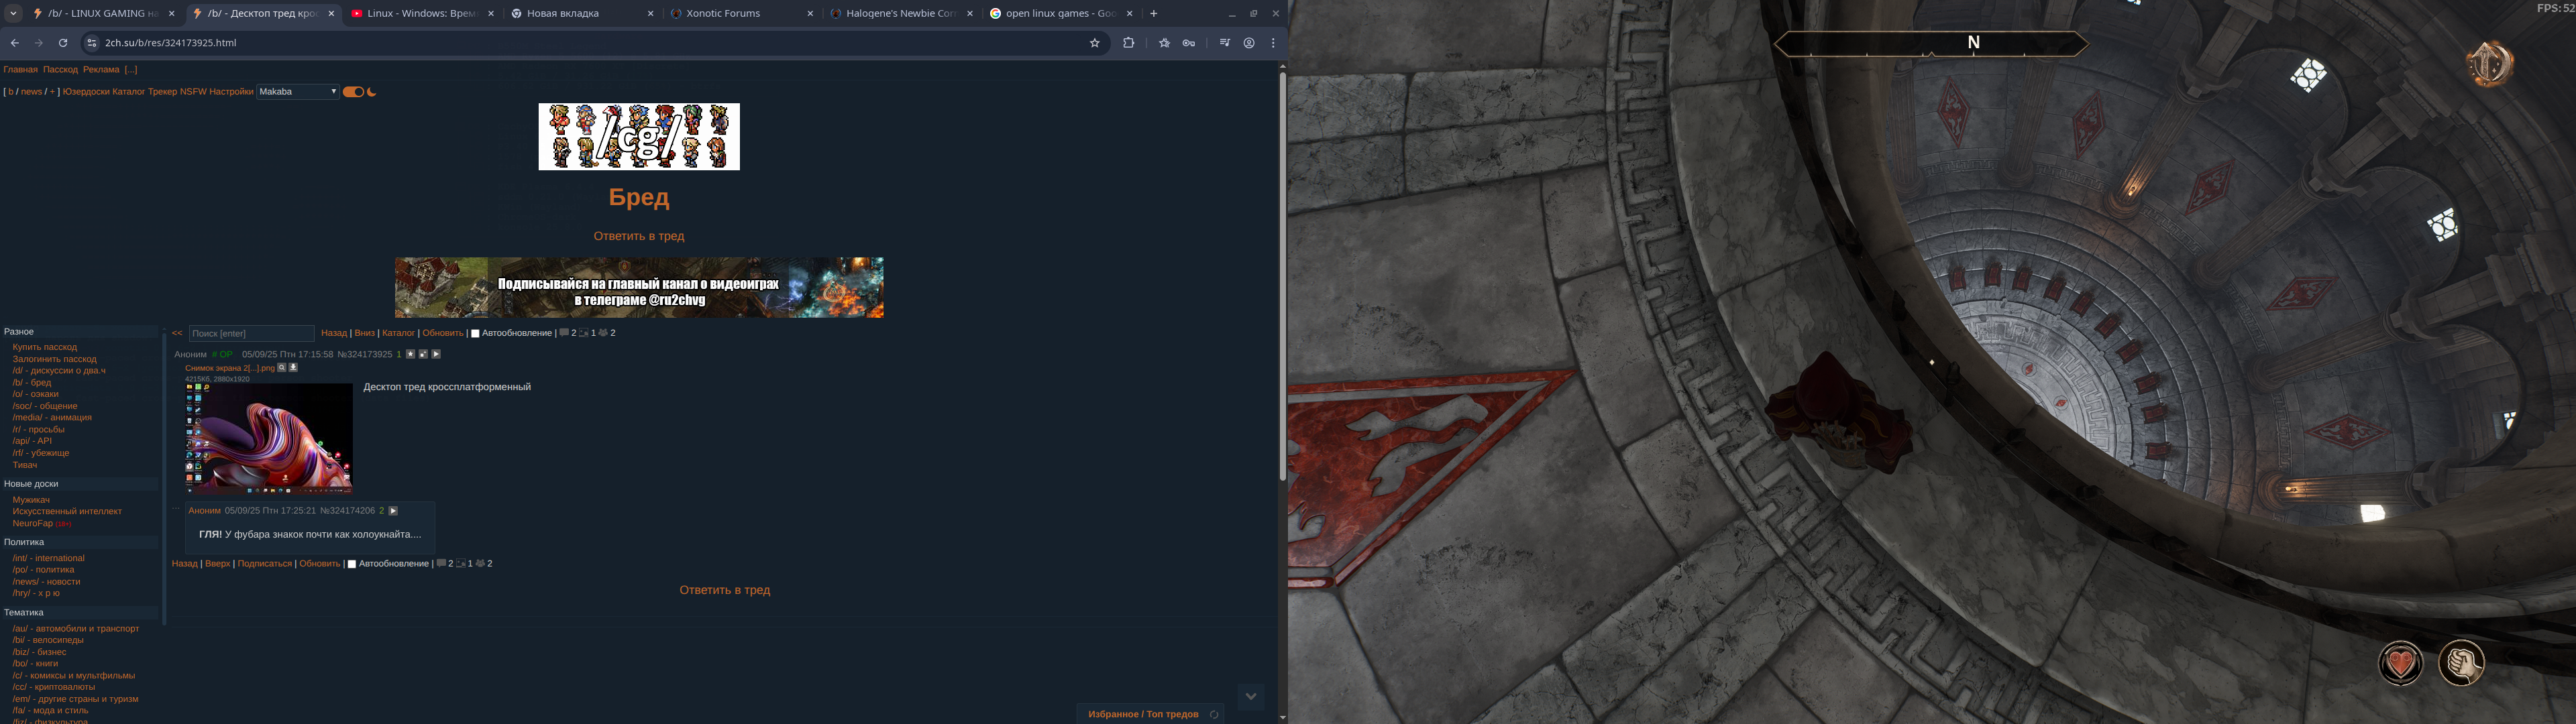The width and height of the screenshot is (2576, 724).
Task: Open the Трекер link
Action: tap(162, 91)
